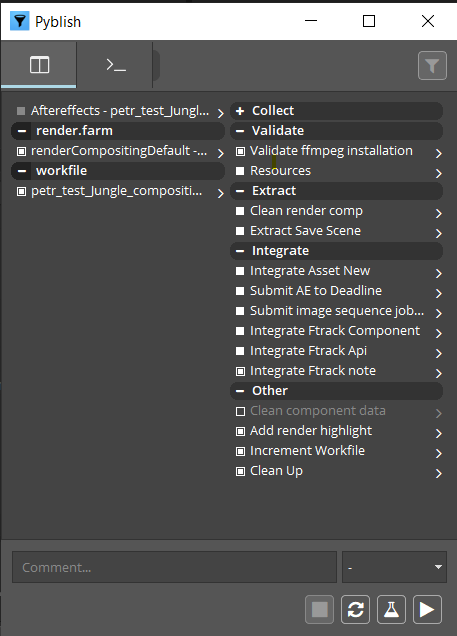Switch to the terminal log tab
The height and width of the screenshot is (636, 457).
pos(116,64)
